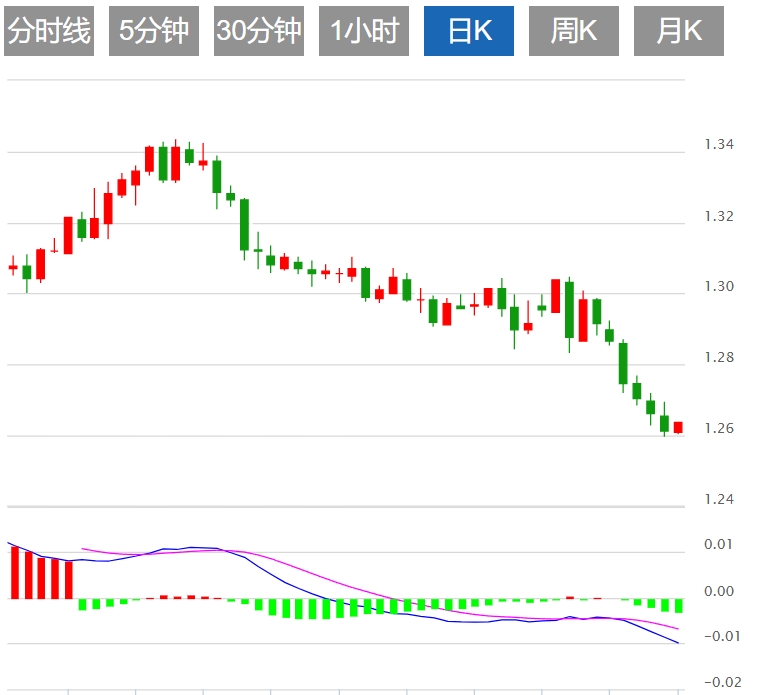767x695 pixels.
Task: Click the 1.32 price axis label
Action: (719, 216)
